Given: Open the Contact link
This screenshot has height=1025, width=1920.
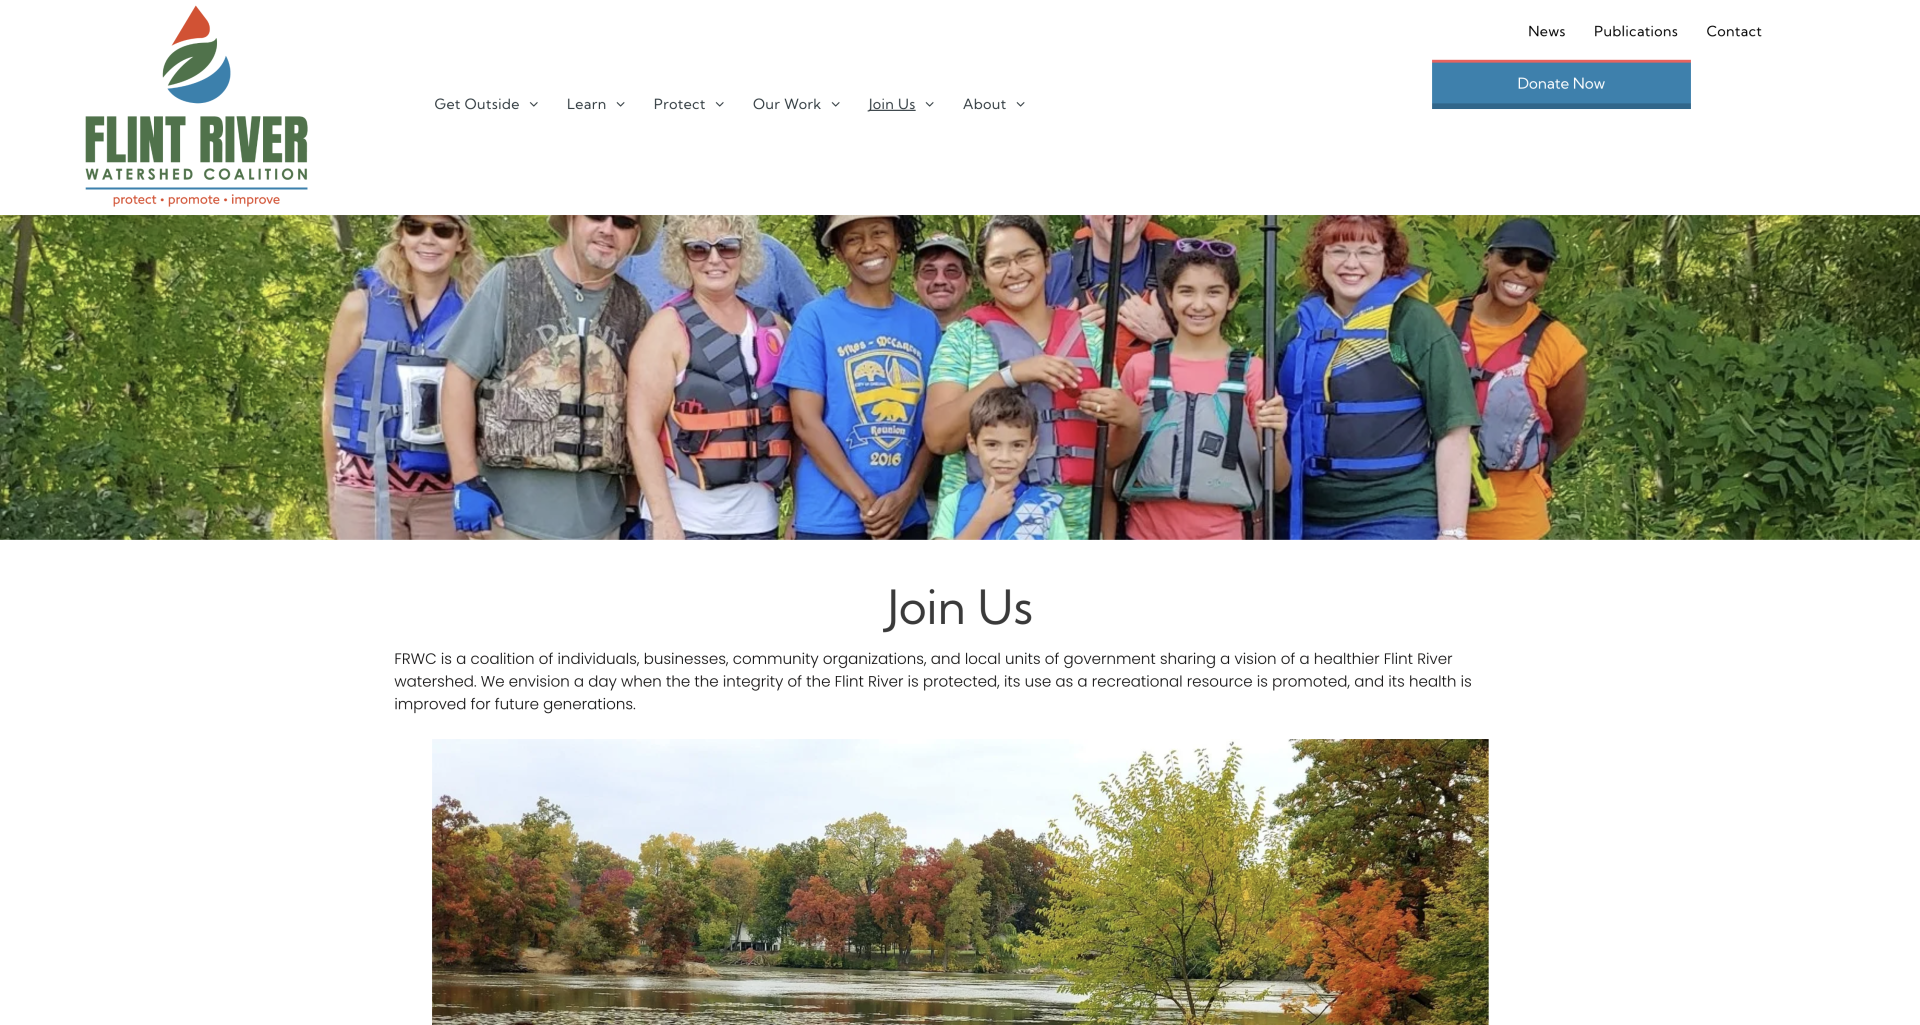Looking at the screenshot, I should pyautogui.click(x=1734, y=31).
